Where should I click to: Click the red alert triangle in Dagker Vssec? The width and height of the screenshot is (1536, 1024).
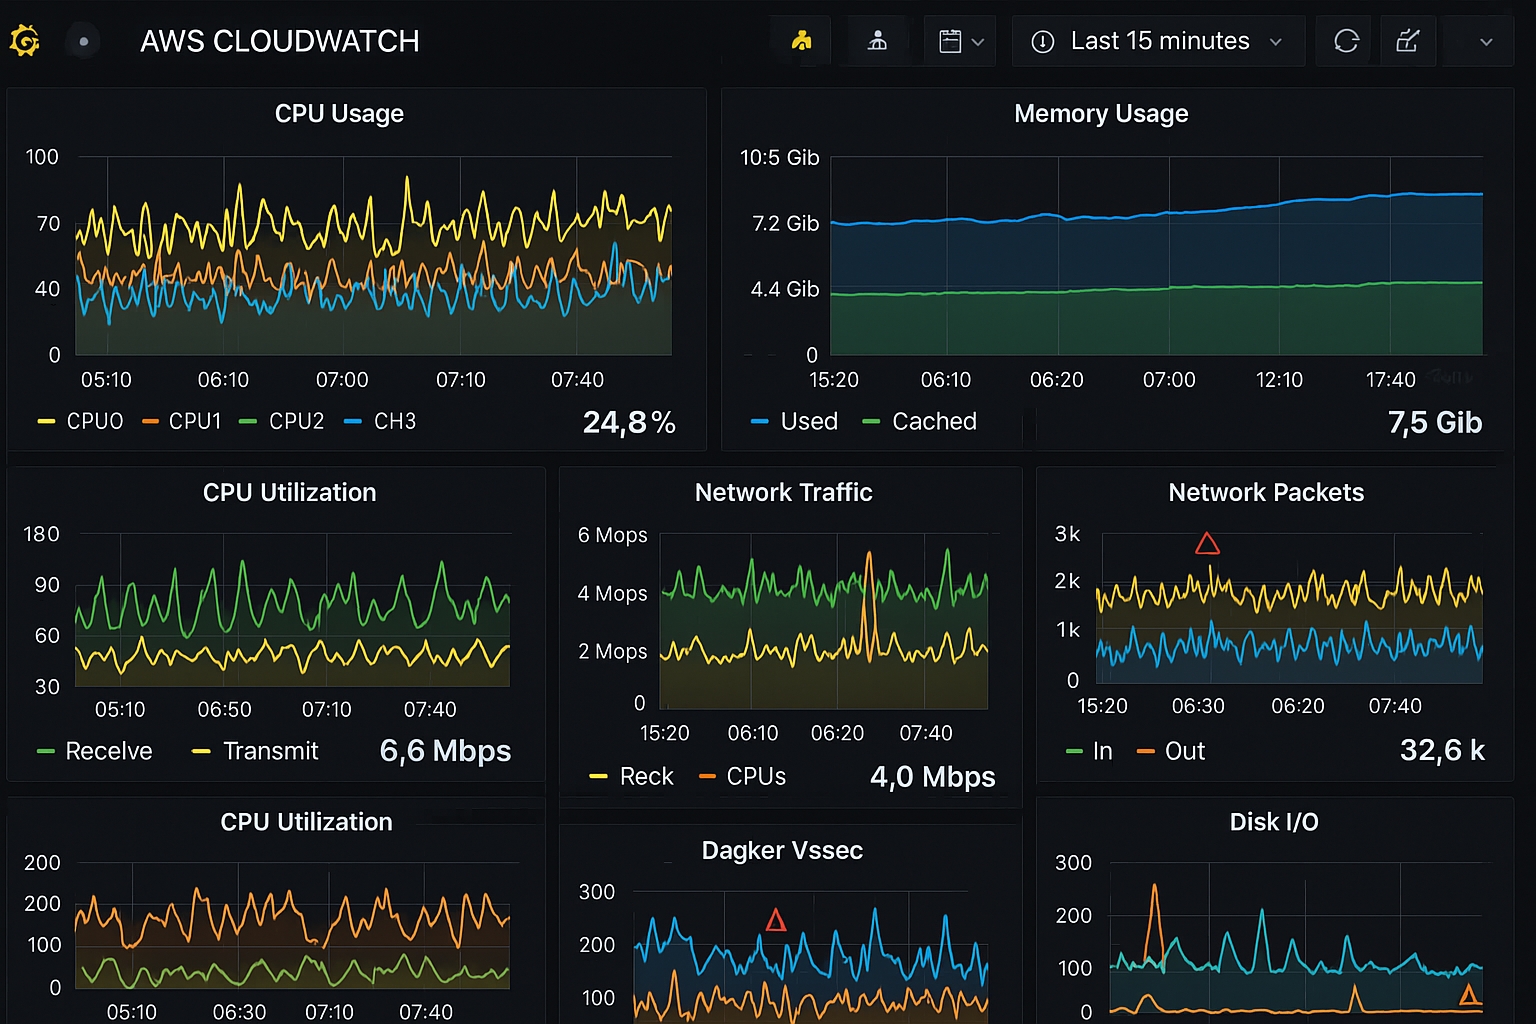pyautogui.click(x=775, y=920)
